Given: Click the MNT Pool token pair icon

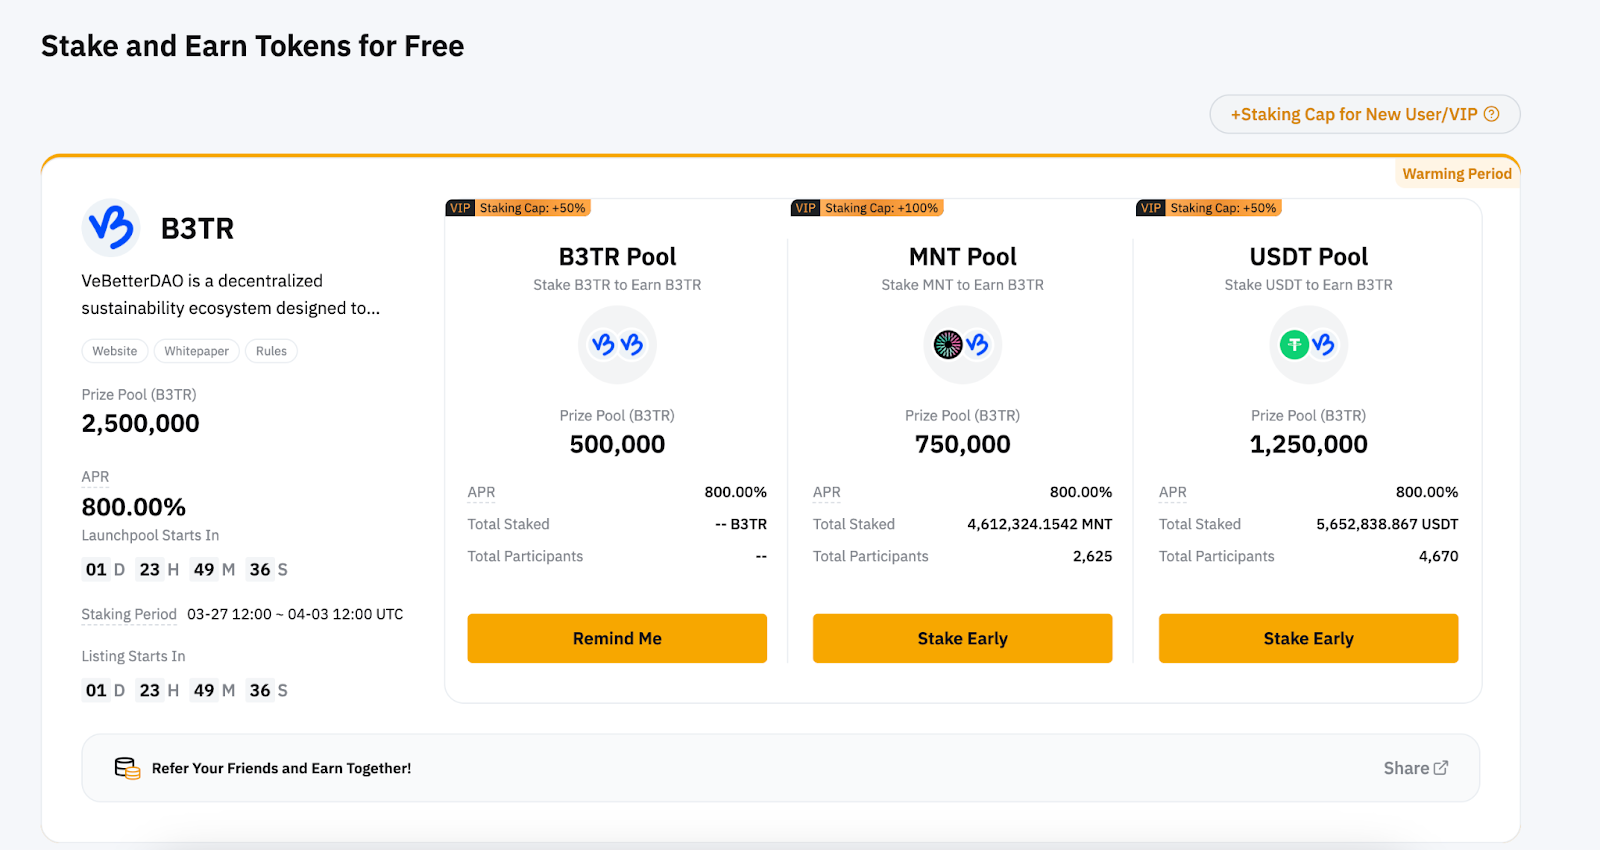Looking at the screenshot, I should point(962,345).
